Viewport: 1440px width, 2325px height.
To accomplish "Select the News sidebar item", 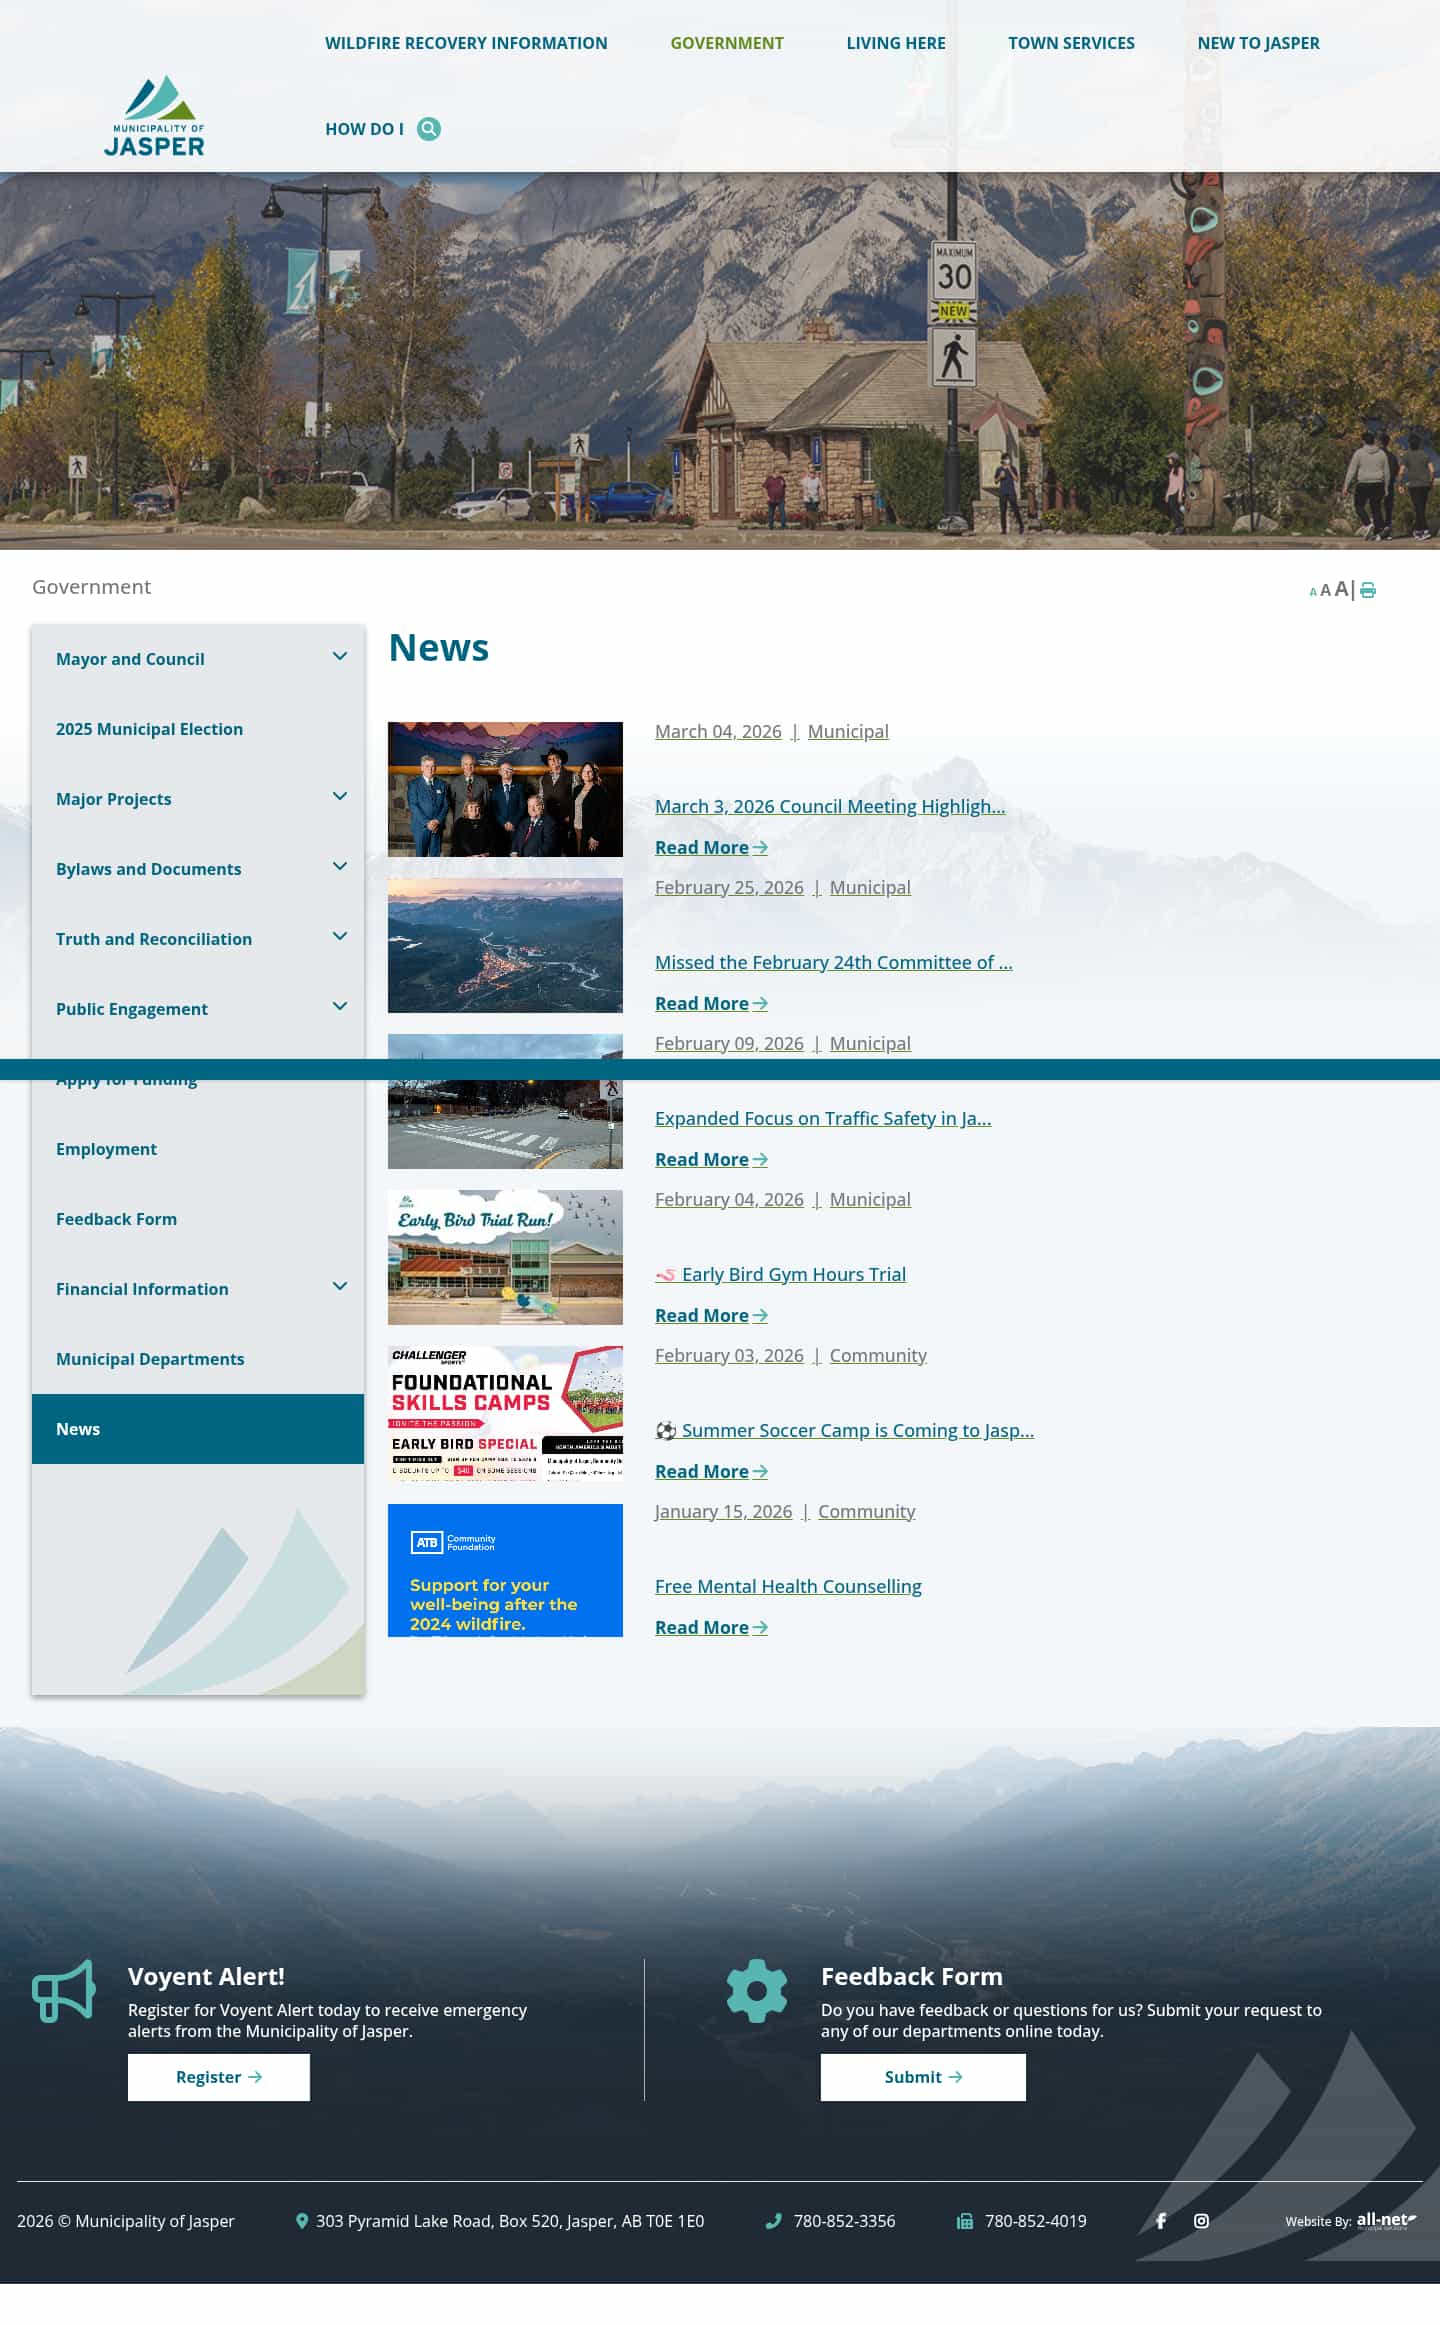I will (198, 1429).
